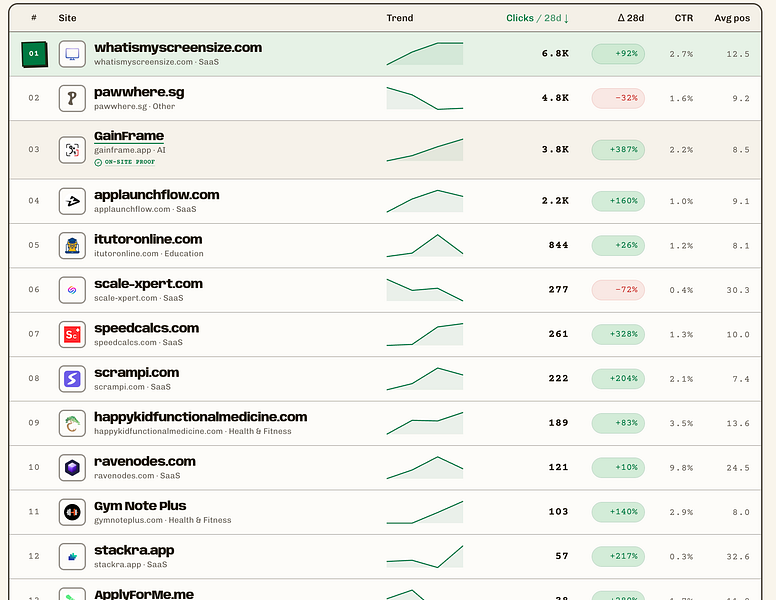This screenshot has width=776, height=600.
Task: Click the GainFrame trend sparkline
Action: tap(425, 150)
